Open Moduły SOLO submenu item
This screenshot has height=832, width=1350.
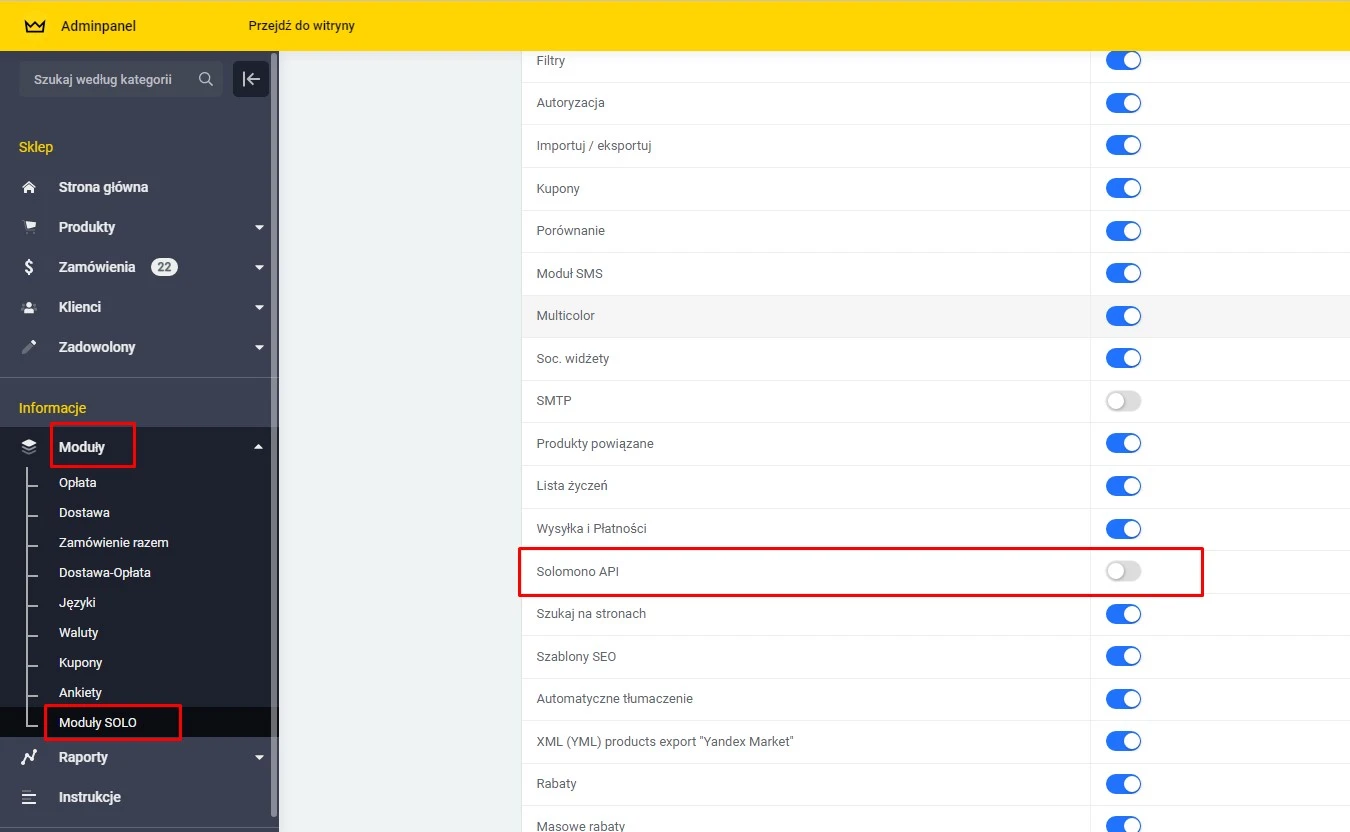point(98,722)
